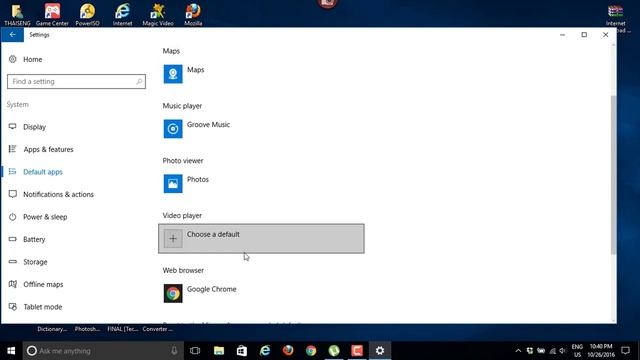Click the ENG US language indicator
This screenshot has height=360, width=640.
[x=577, y=351]
